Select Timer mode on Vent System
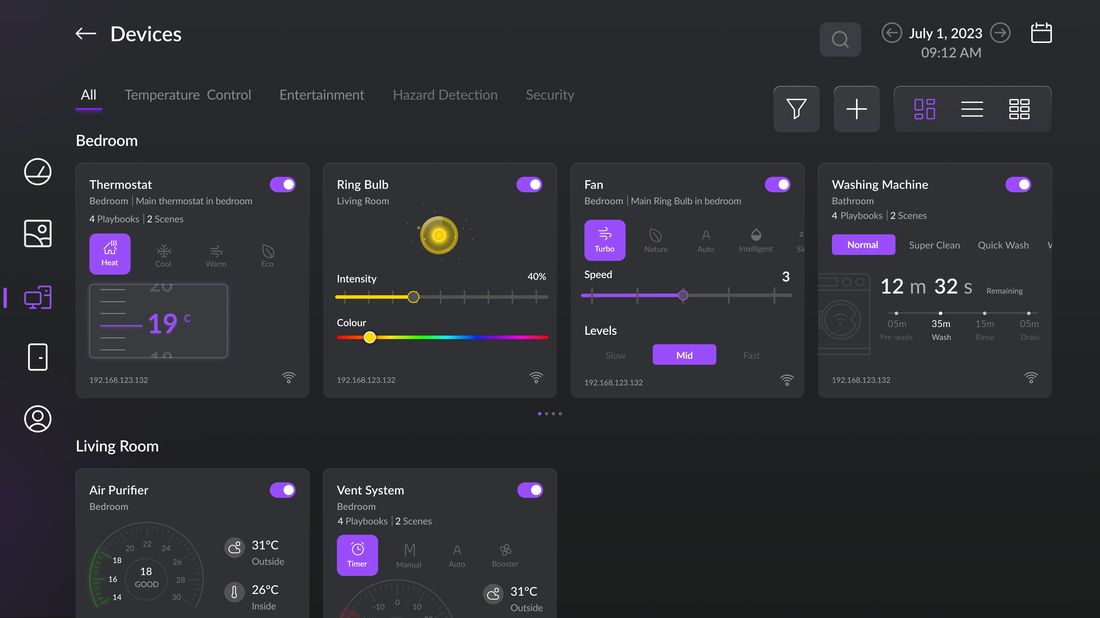The image size is (1100, 618). [x=357, y=555]
